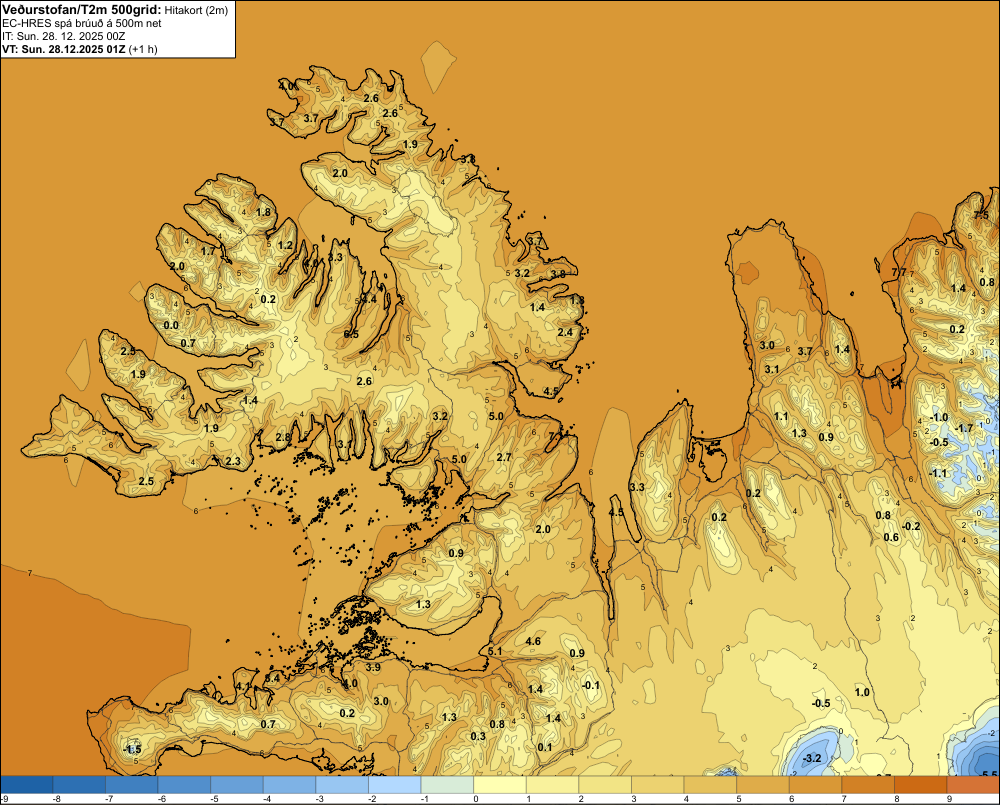Pick the legend swatch between 4 and 5
This screenshot has width=1000, height=805.
coord(710,785)
